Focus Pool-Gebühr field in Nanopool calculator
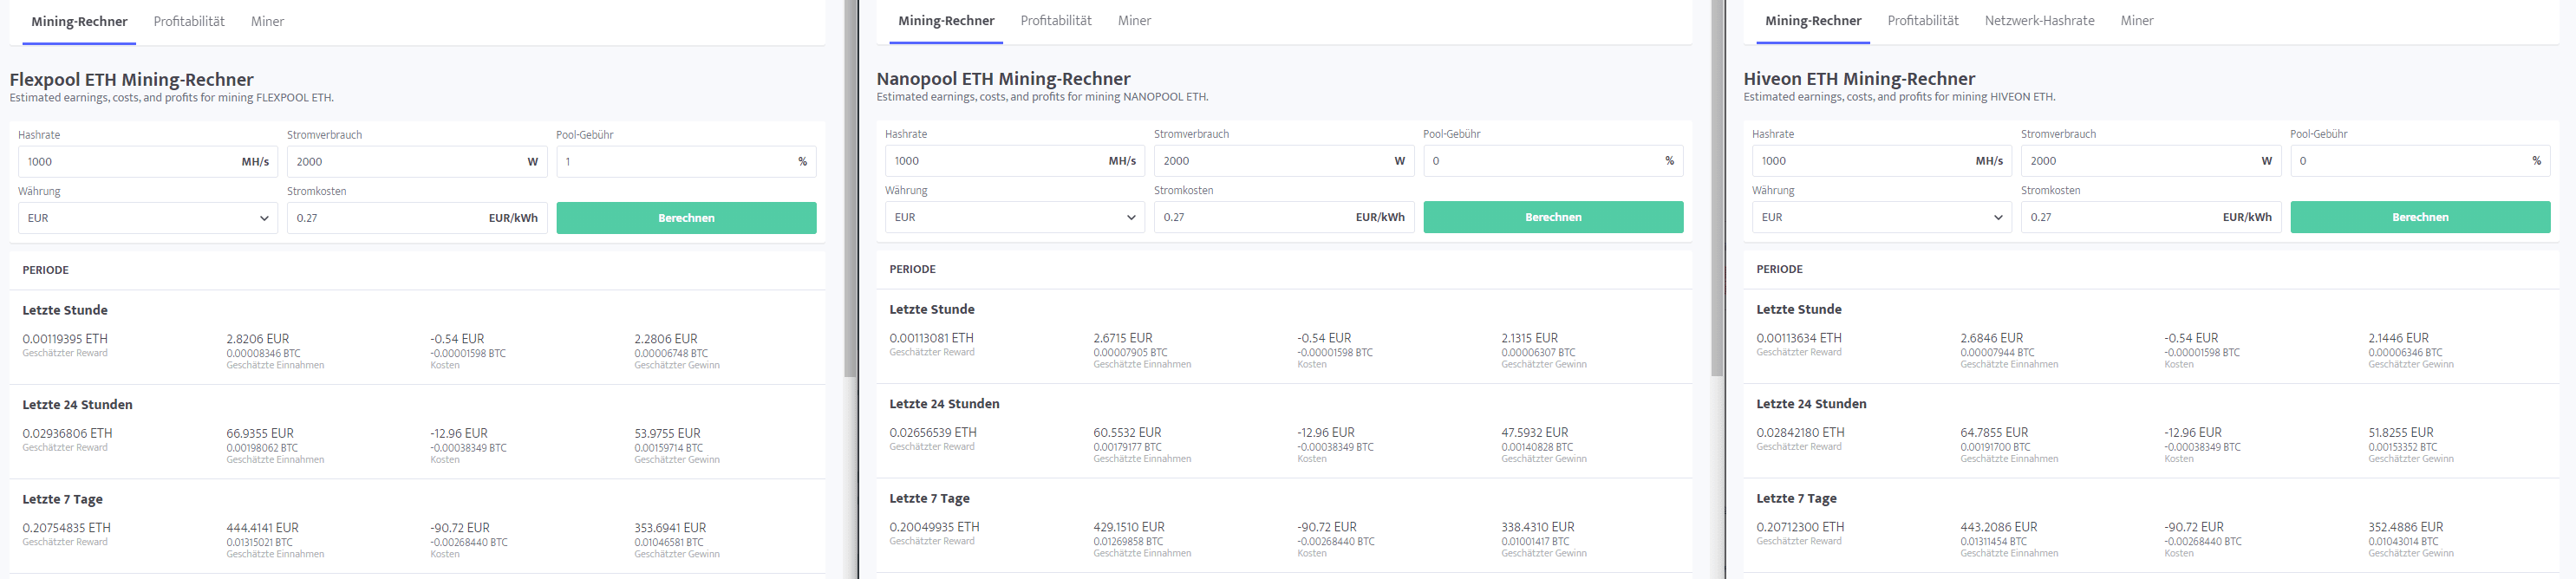This screenshot has height=579, width=2576. point(1553,161)
